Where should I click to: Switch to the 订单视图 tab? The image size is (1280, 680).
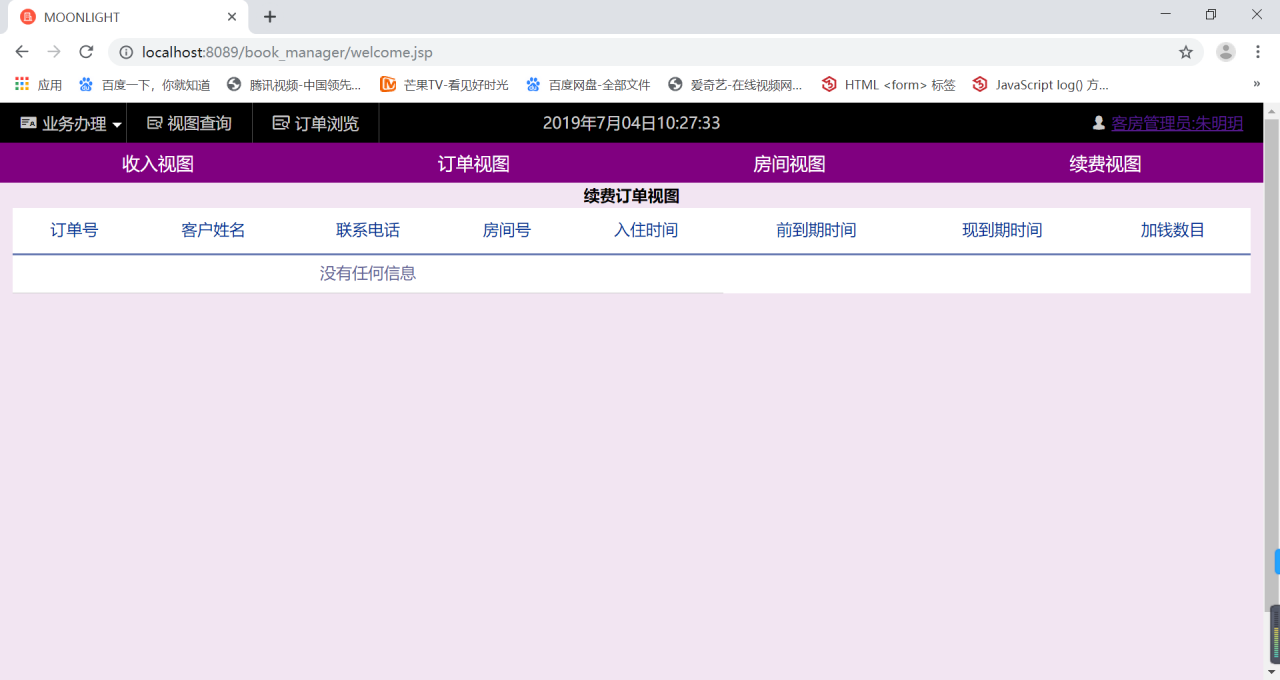(474, 164)
